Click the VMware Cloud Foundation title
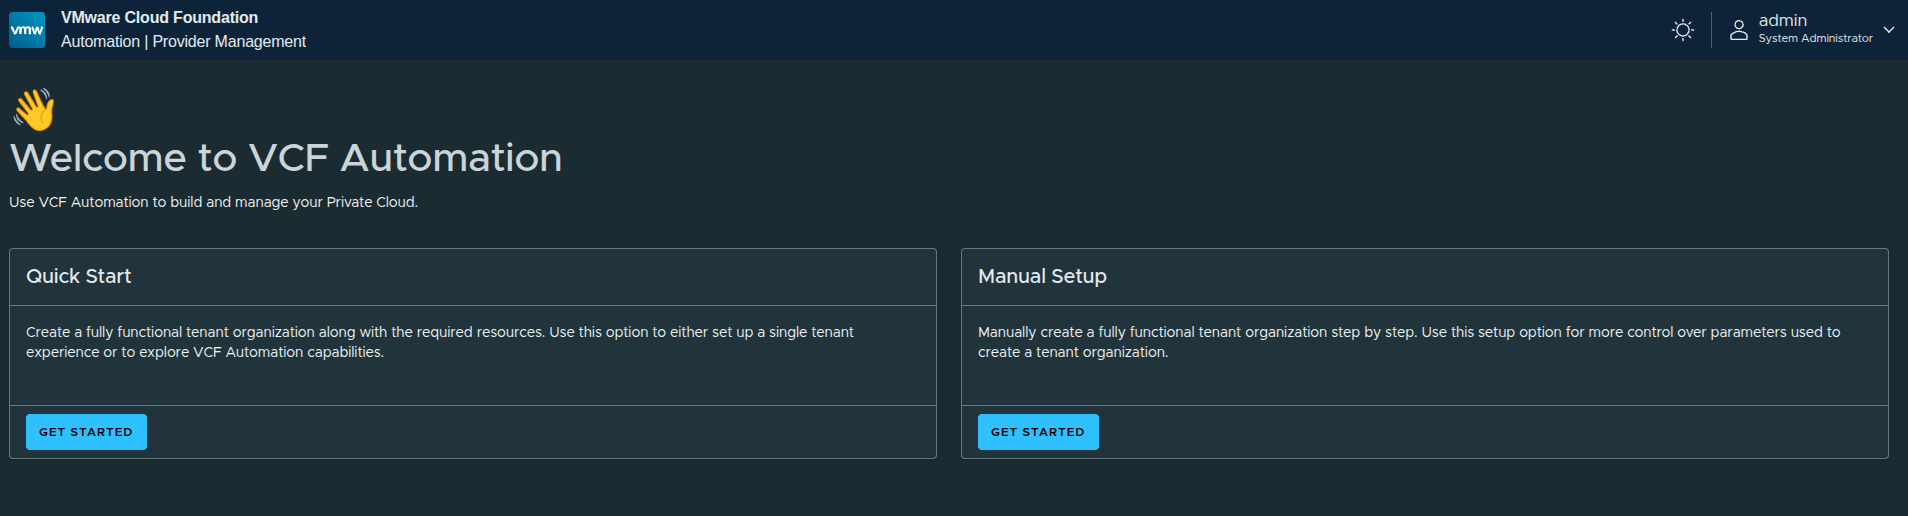Viewport: 1908px width, 516px height. click(x=159, y=18)
